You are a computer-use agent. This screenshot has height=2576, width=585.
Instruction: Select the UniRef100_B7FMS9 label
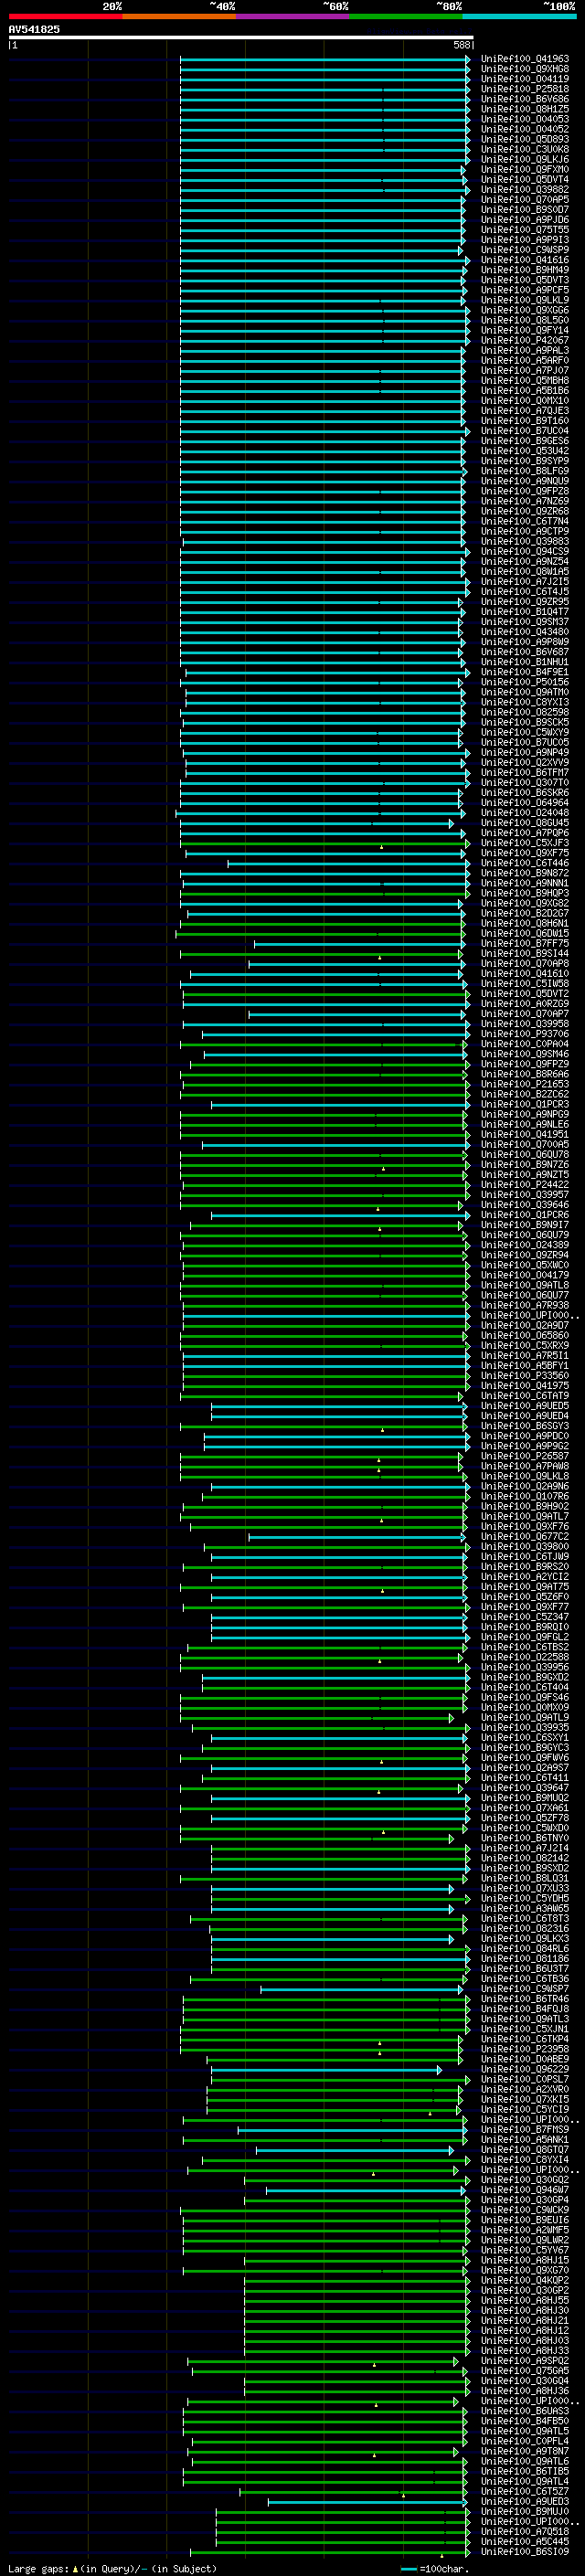tap(524, 2129)
